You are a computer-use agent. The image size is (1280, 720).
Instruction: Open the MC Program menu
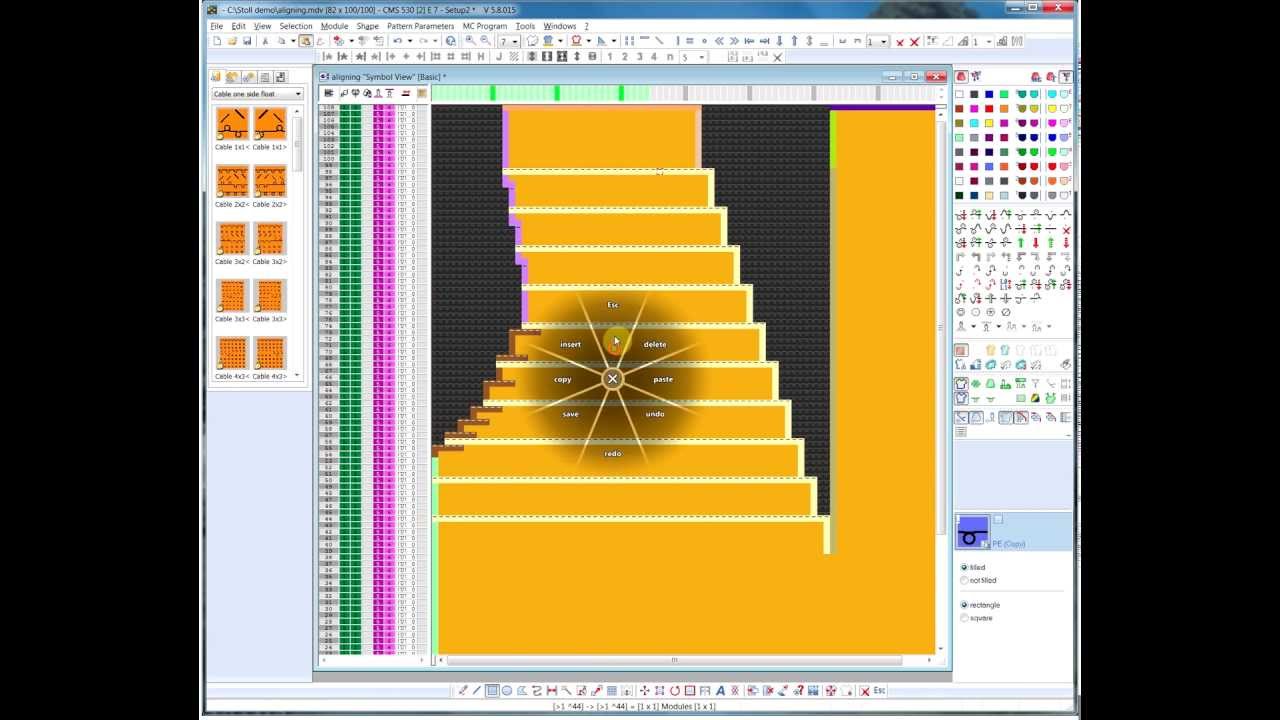coord(484,26)
